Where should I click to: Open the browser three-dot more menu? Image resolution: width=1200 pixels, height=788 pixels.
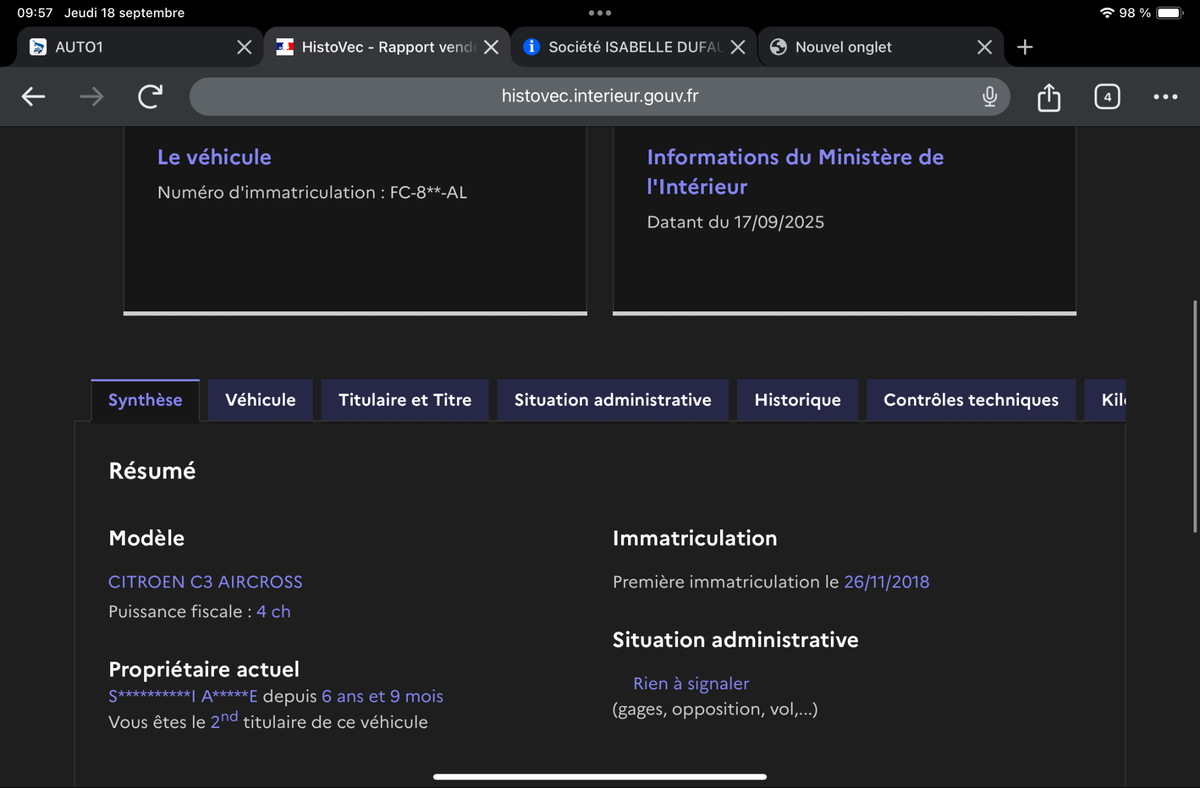coord(1165,97)
